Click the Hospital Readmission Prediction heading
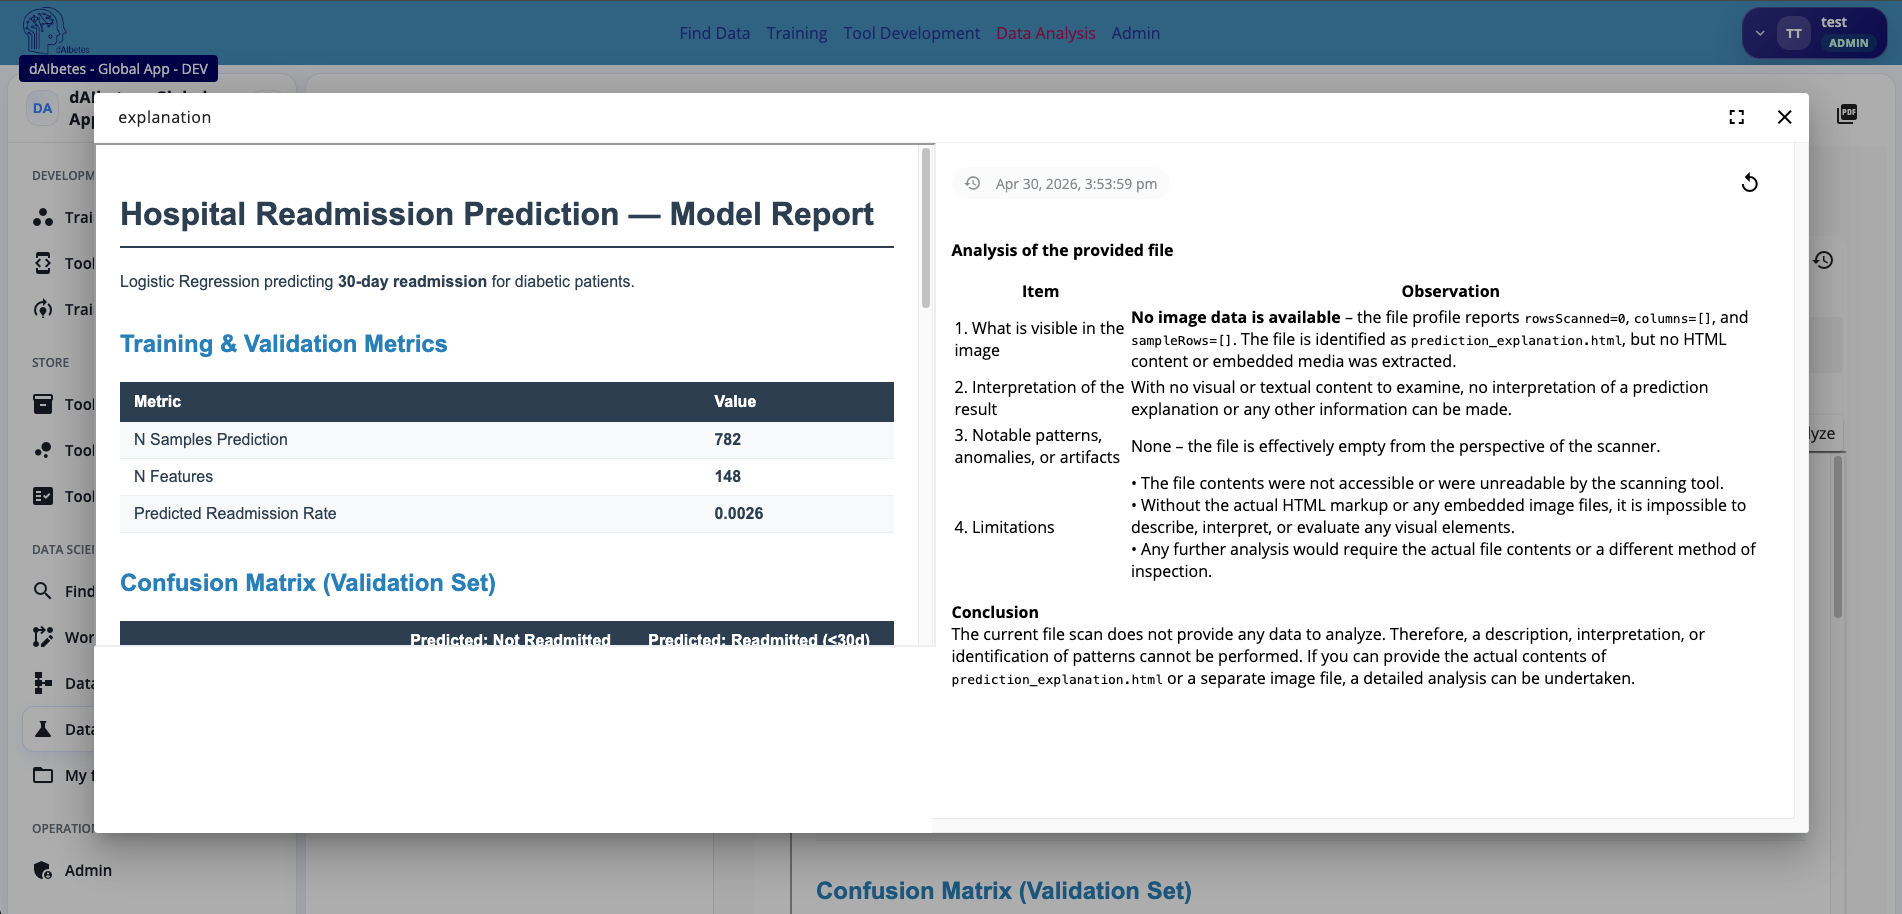1902x914 pixels. (x=497, y=214)
